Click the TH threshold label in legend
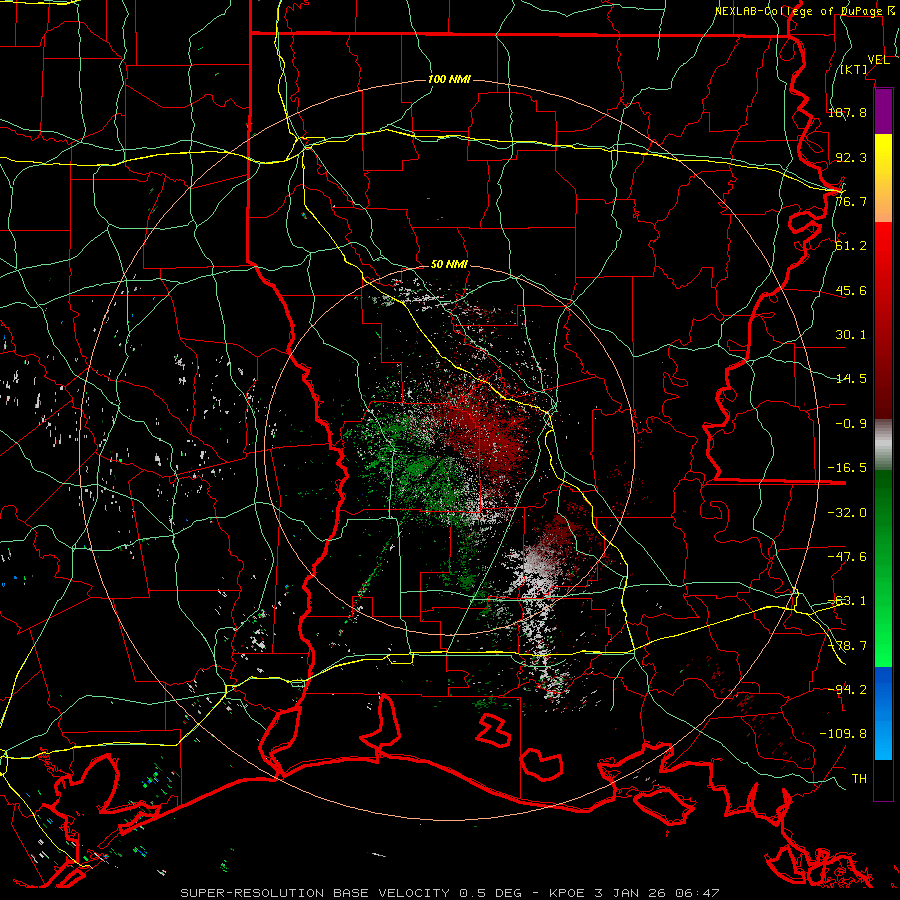Screen dimensions: 900x900 tap(859, 779)
